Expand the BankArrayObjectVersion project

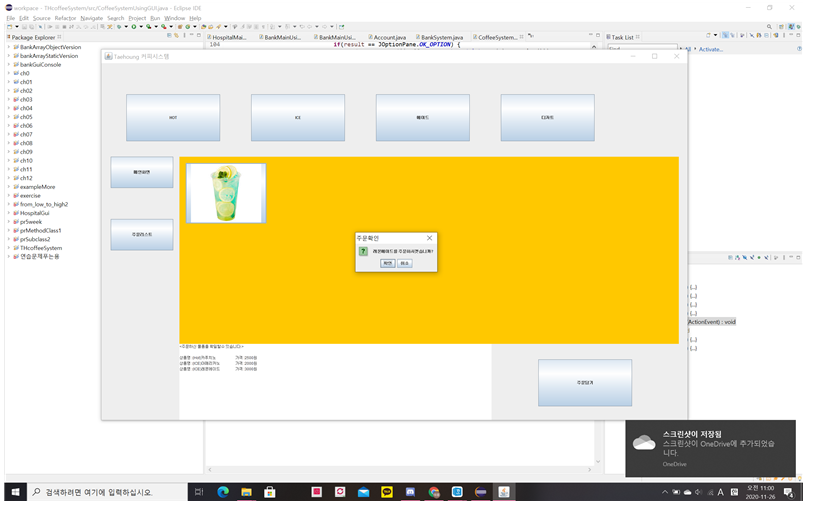[8, 47]
